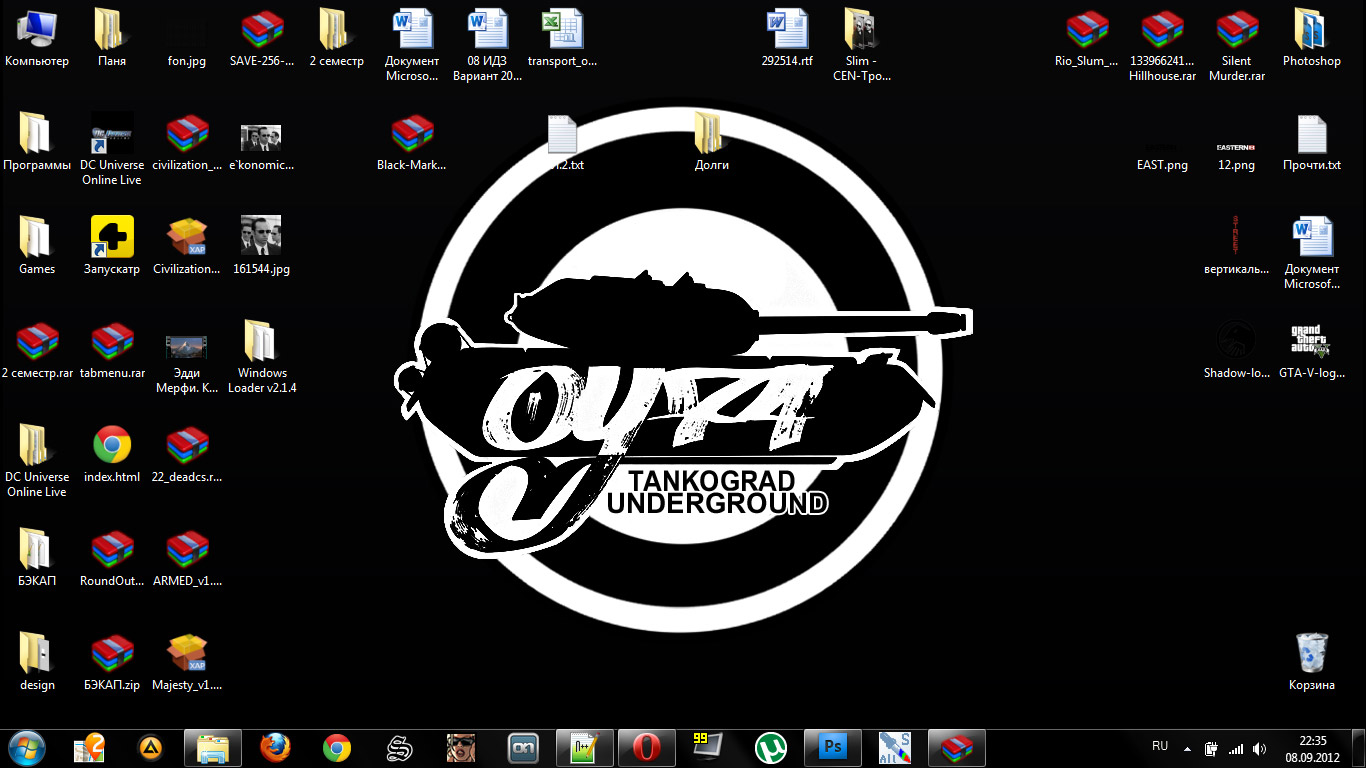Launch 2GIS map from the taskbar
Screen dimensions: 1366x768
[90, 747]
